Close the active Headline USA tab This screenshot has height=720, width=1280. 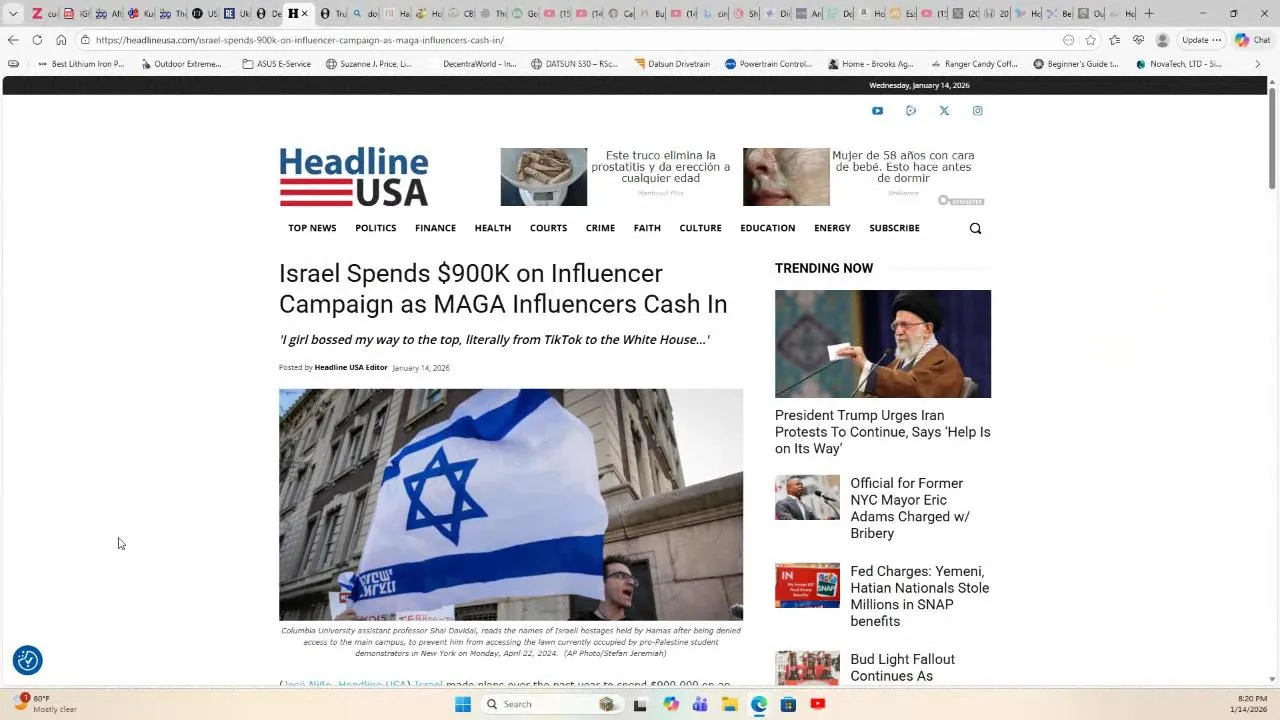(x=305, y=13)
